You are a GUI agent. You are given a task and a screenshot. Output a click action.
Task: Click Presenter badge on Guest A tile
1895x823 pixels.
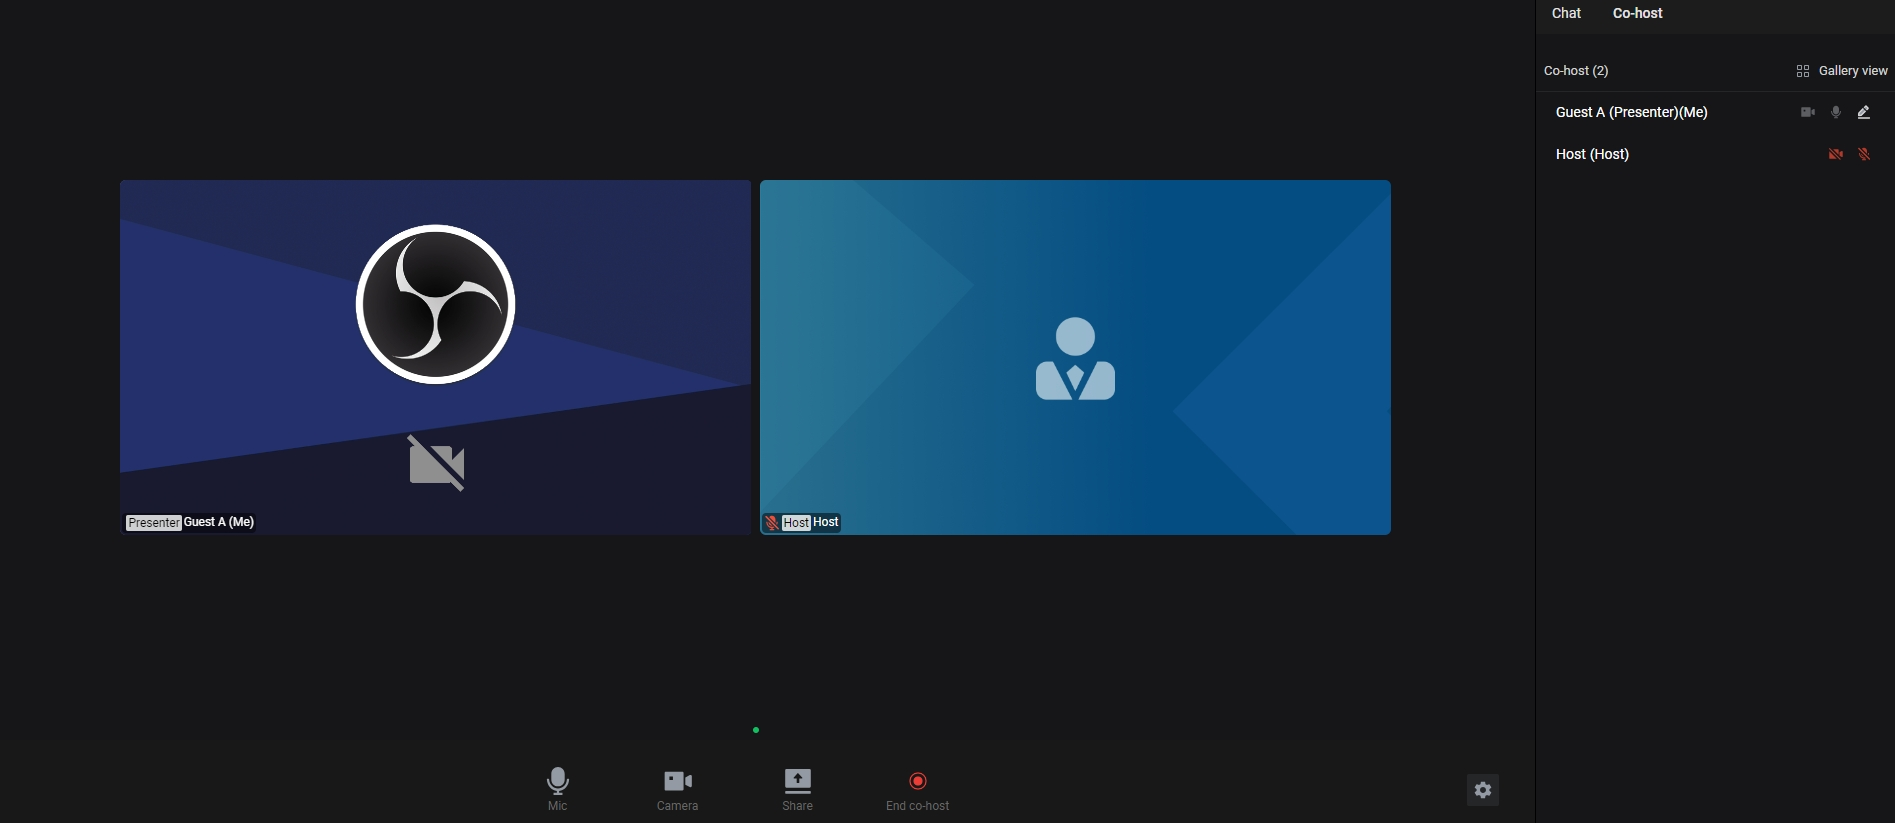point(154,522)
